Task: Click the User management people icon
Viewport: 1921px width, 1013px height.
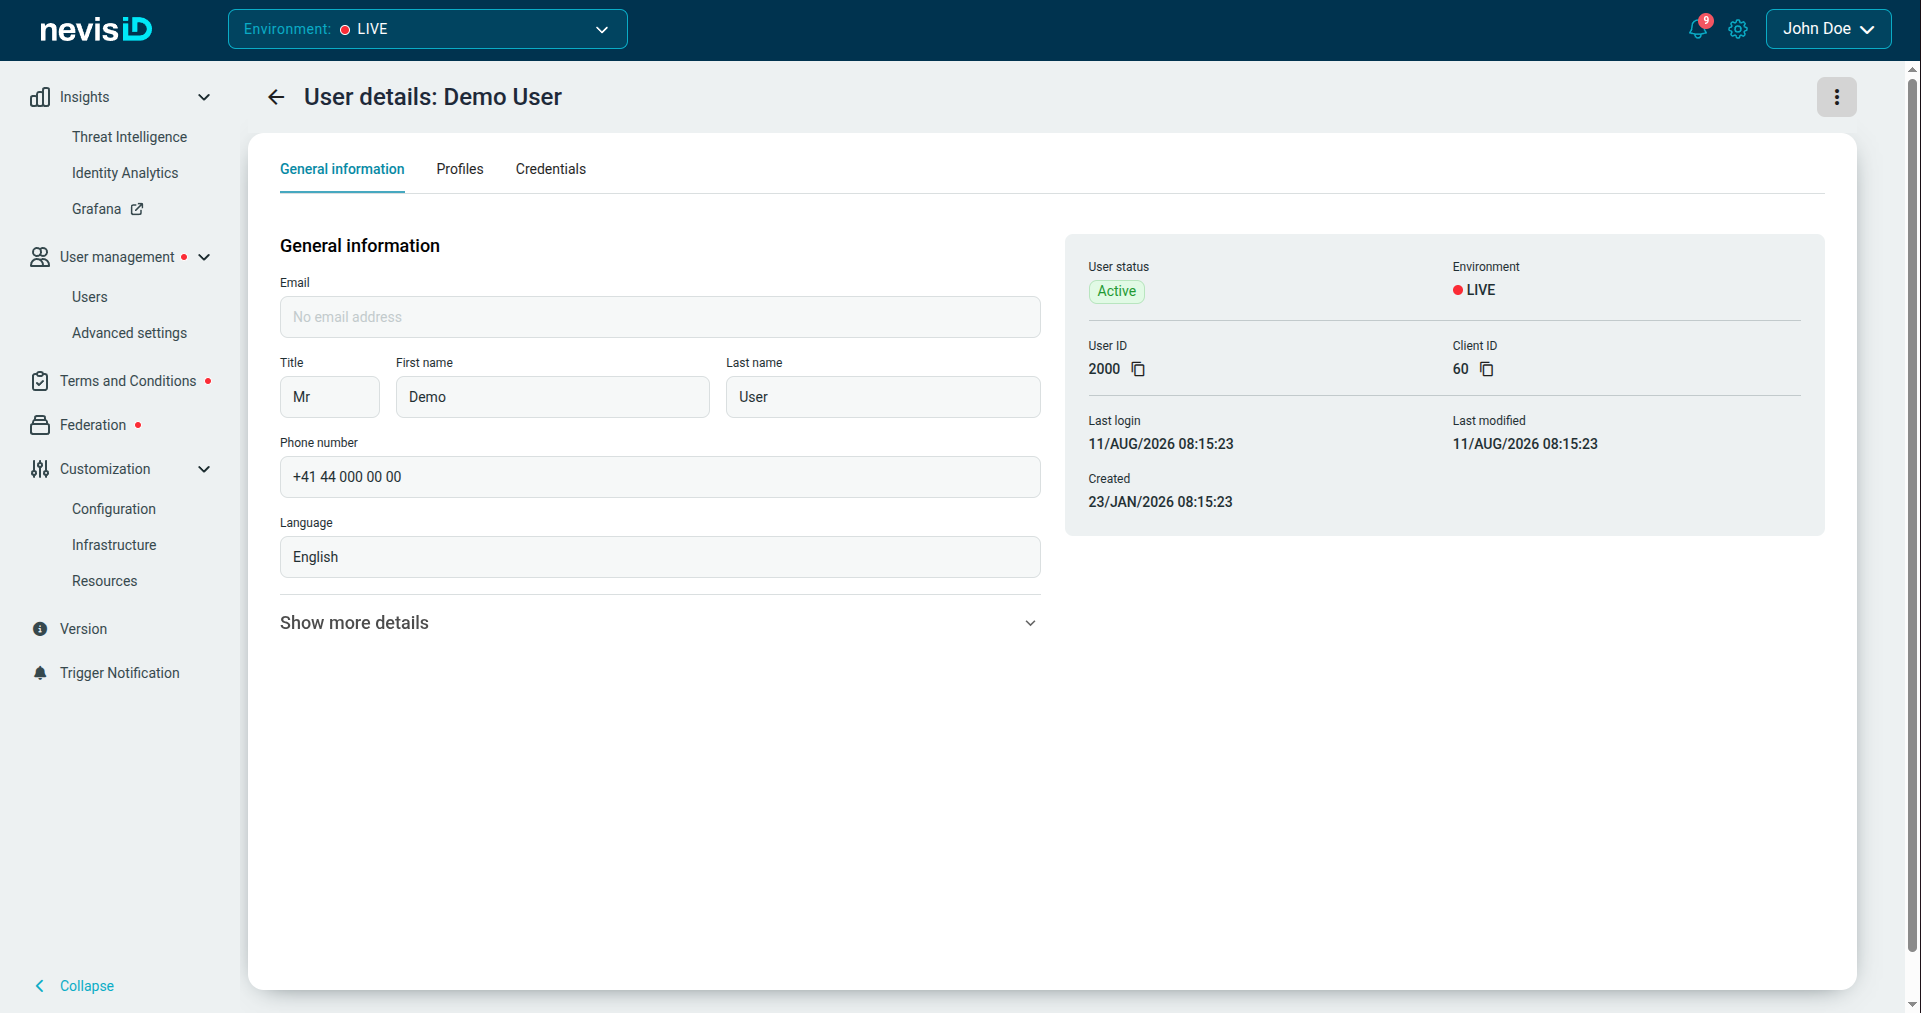Action: (40, 257)
